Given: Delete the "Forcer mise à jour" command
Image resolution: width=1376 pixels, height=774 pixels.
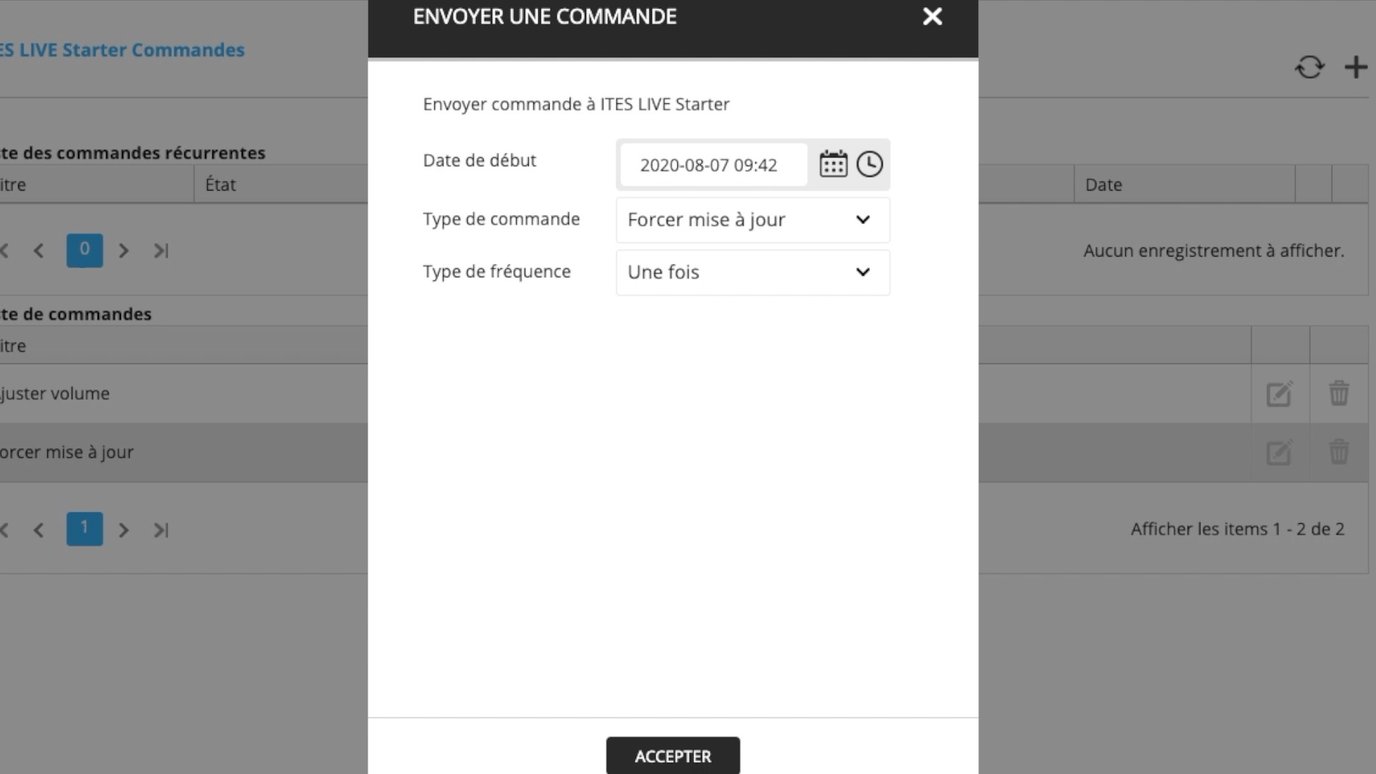Looking at the screenshot, I should 1339,452.
